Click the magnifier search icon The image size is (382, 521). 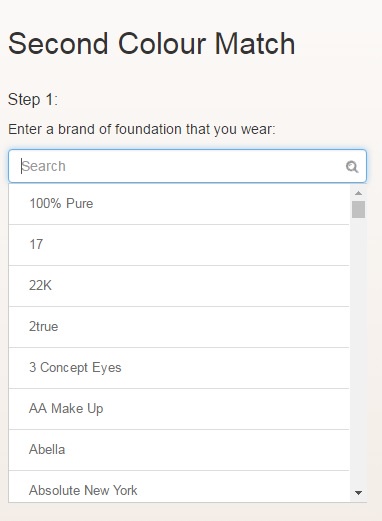click(x=352, y=166)
